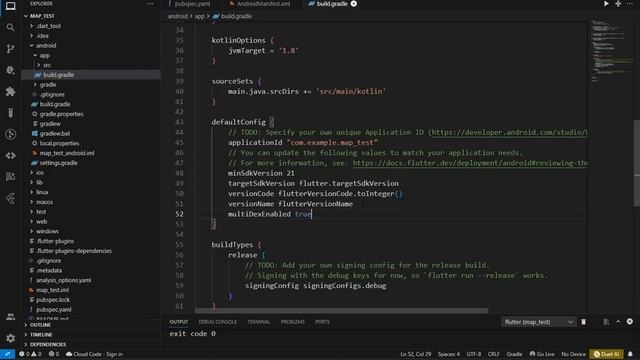Switch to AndroidManifest.xml editor tab
The width and height of the screenshot is (640, 360).
tap(263, 4)
